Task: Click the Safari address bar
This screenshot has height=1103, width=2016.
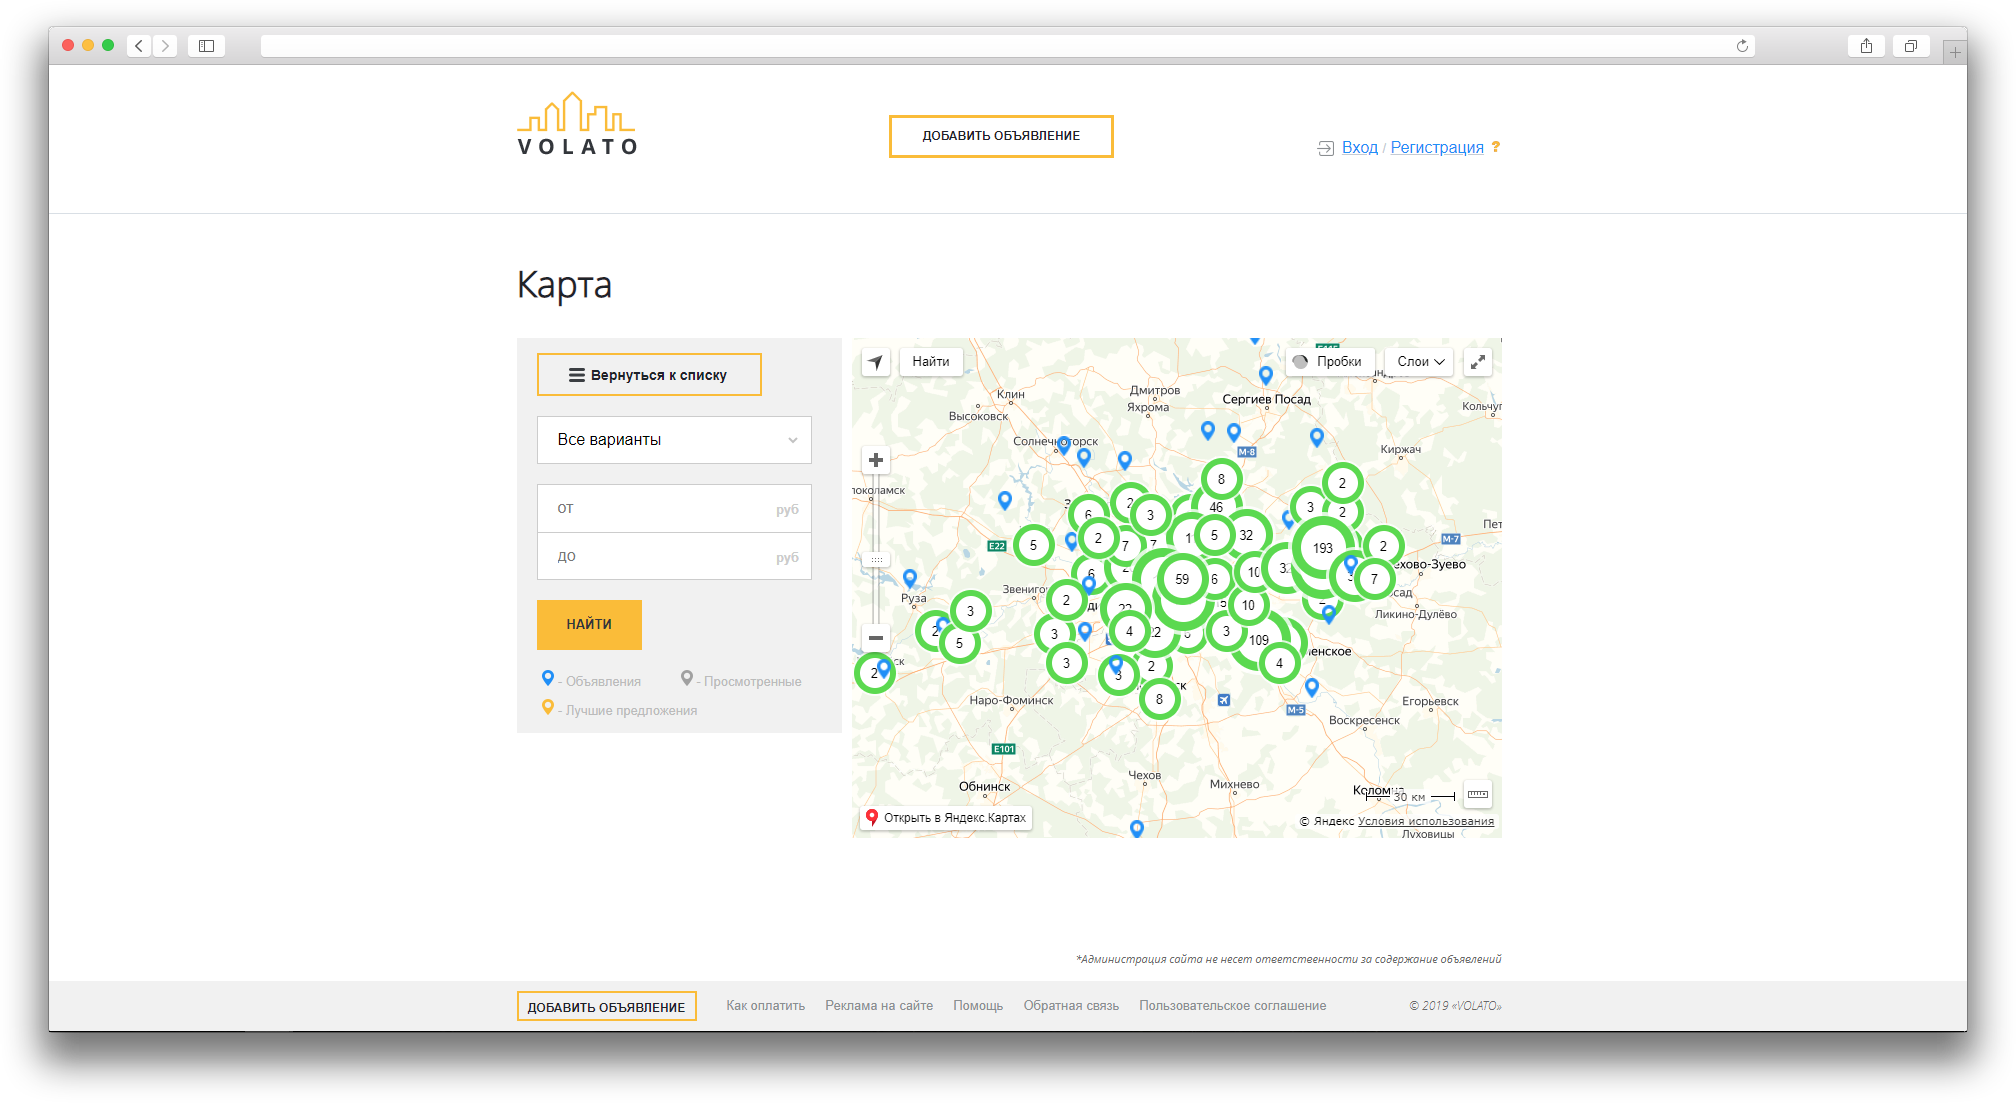Action: pos(1007,46)
